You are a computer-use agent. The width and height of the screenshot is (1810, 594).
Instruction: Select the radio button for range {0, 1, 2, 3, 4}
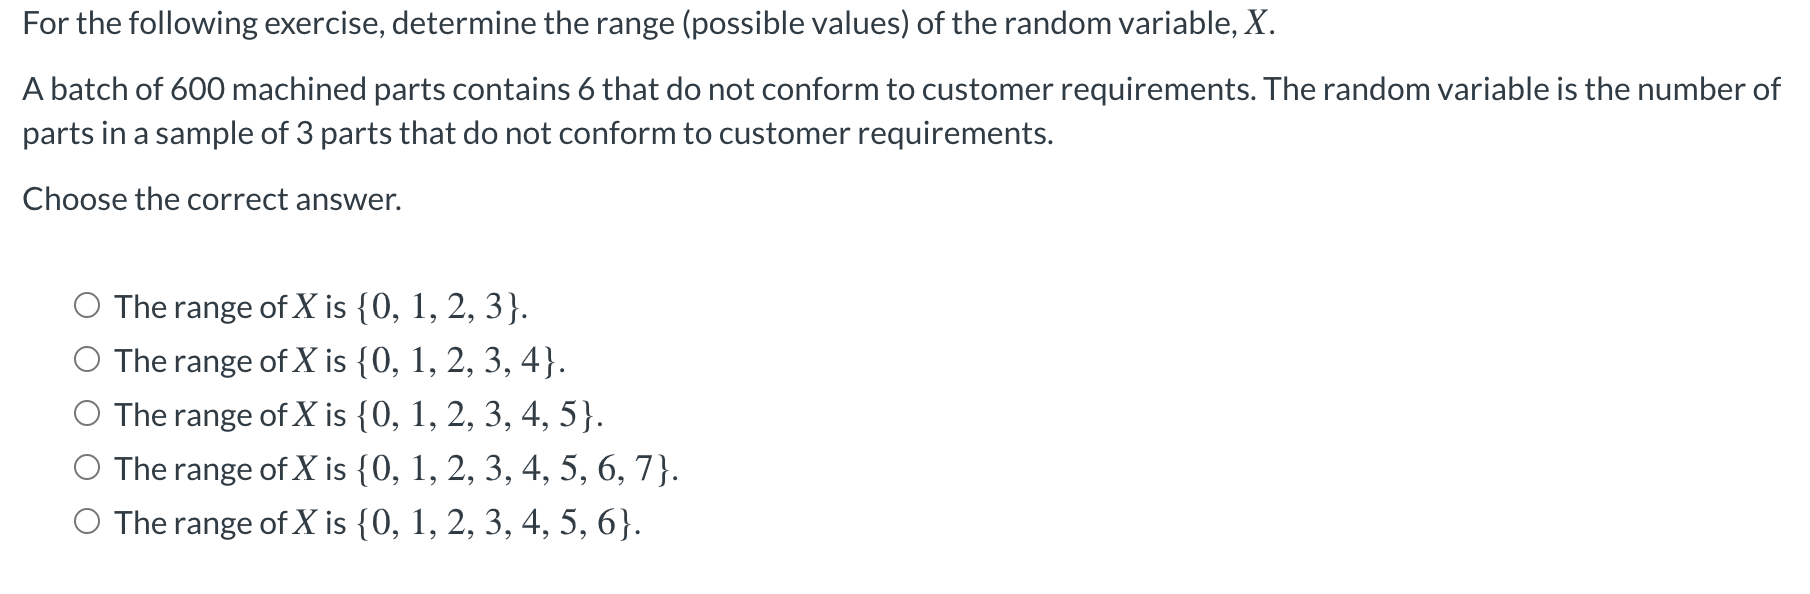point(88,357)
